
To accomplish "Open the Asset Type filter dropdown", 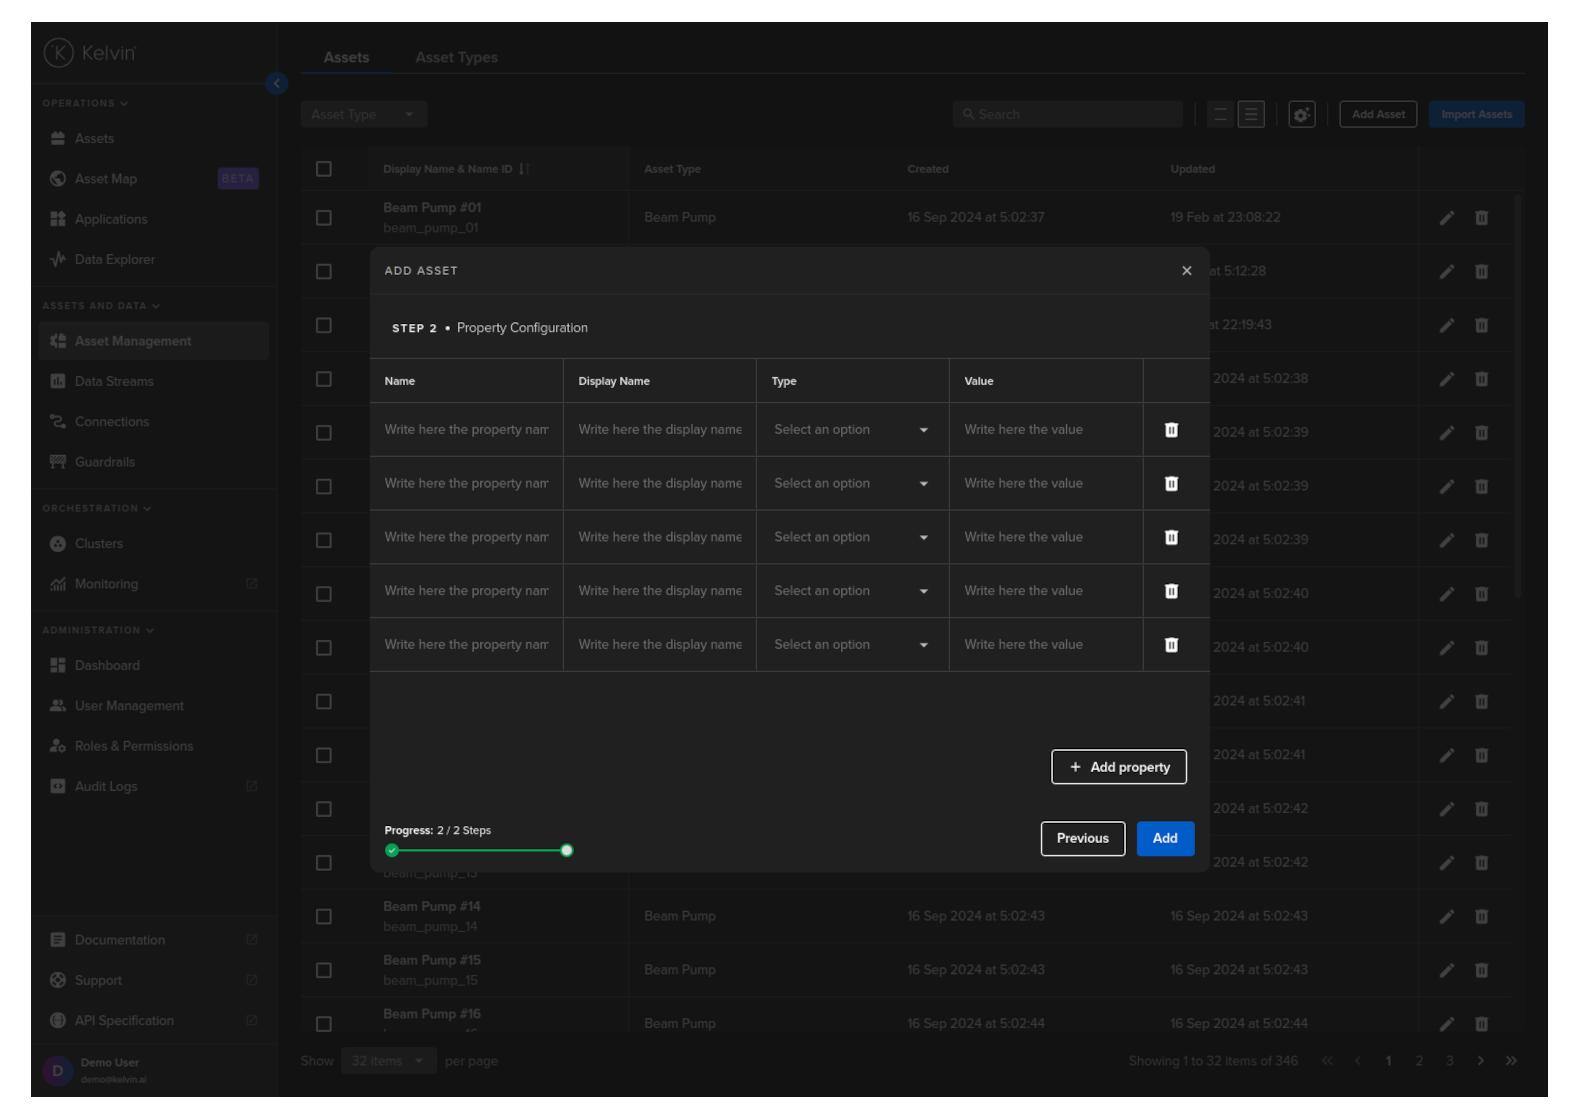I will click(x=363, y=115).
